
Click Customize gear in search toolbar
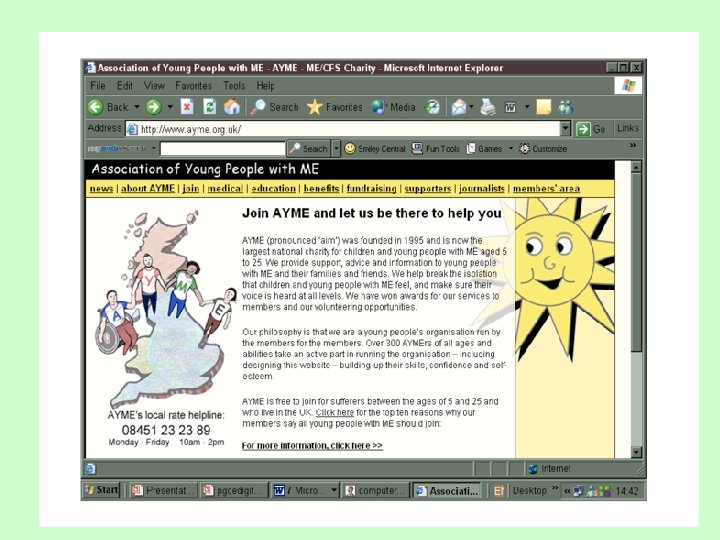point(543,148)
